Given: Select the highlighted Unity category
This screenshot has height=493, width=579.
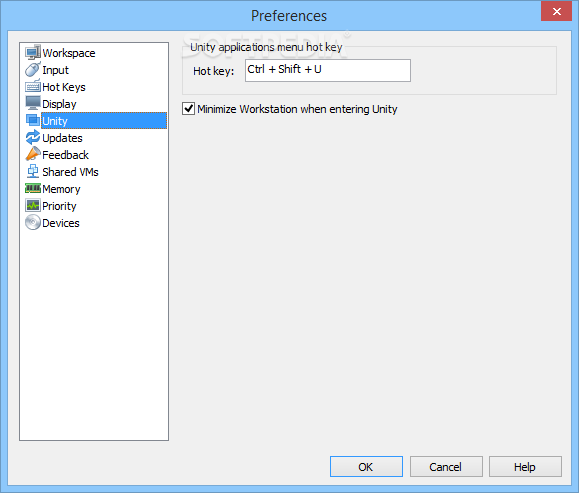Looking at the screenshot, I should pyautogui.click(x=104, y=121).
